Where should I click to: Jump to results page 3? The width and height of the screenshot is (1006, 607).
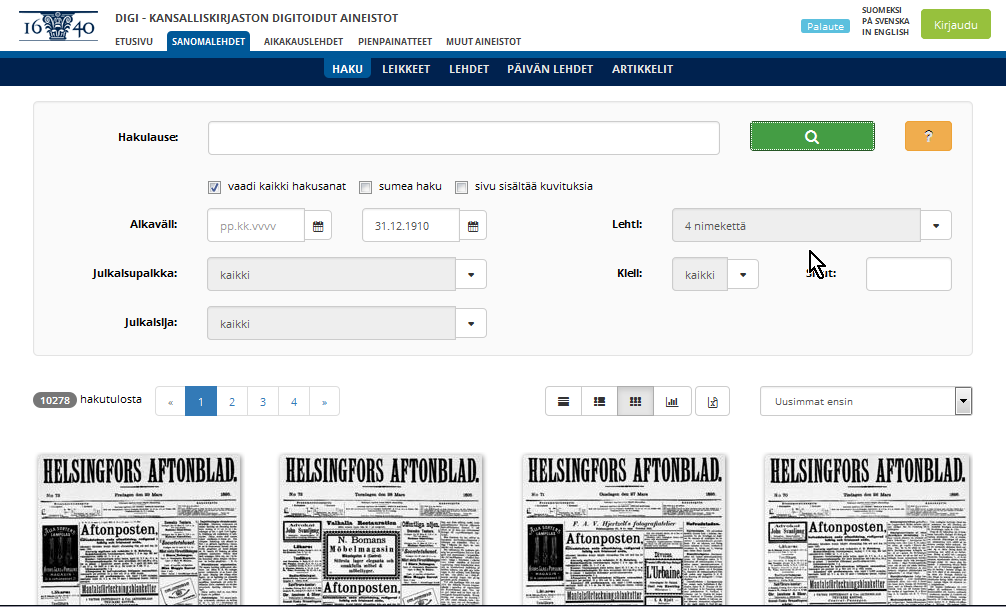coord(263,402)
